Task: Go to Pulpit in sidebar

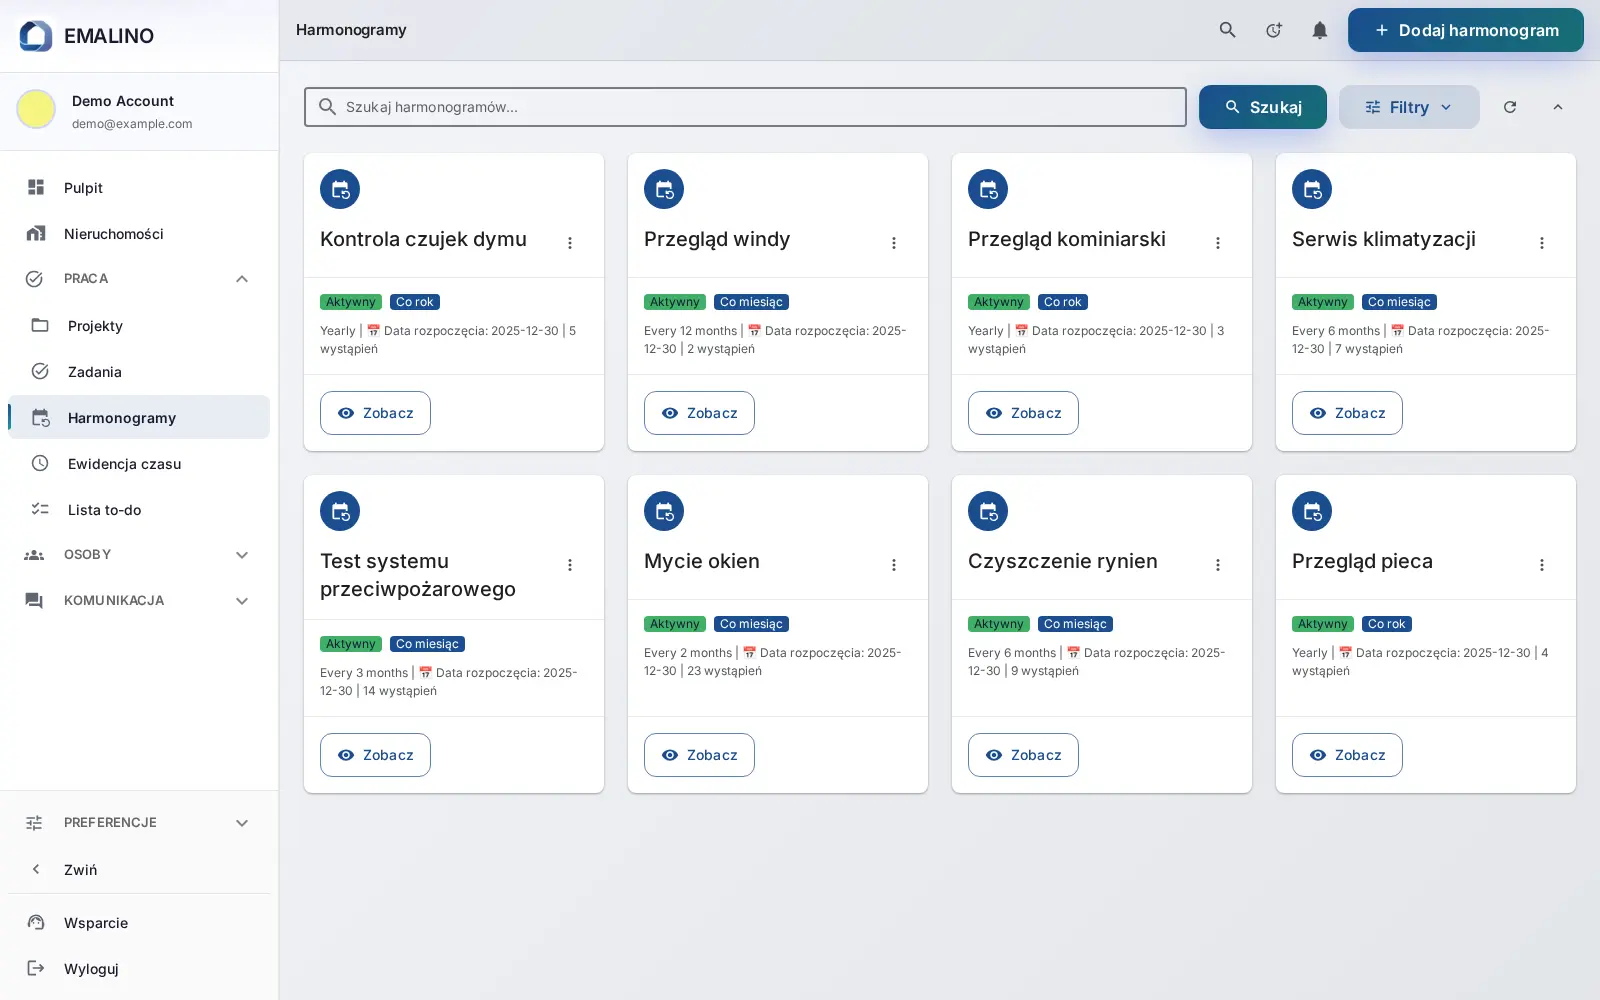Action: 138,188
